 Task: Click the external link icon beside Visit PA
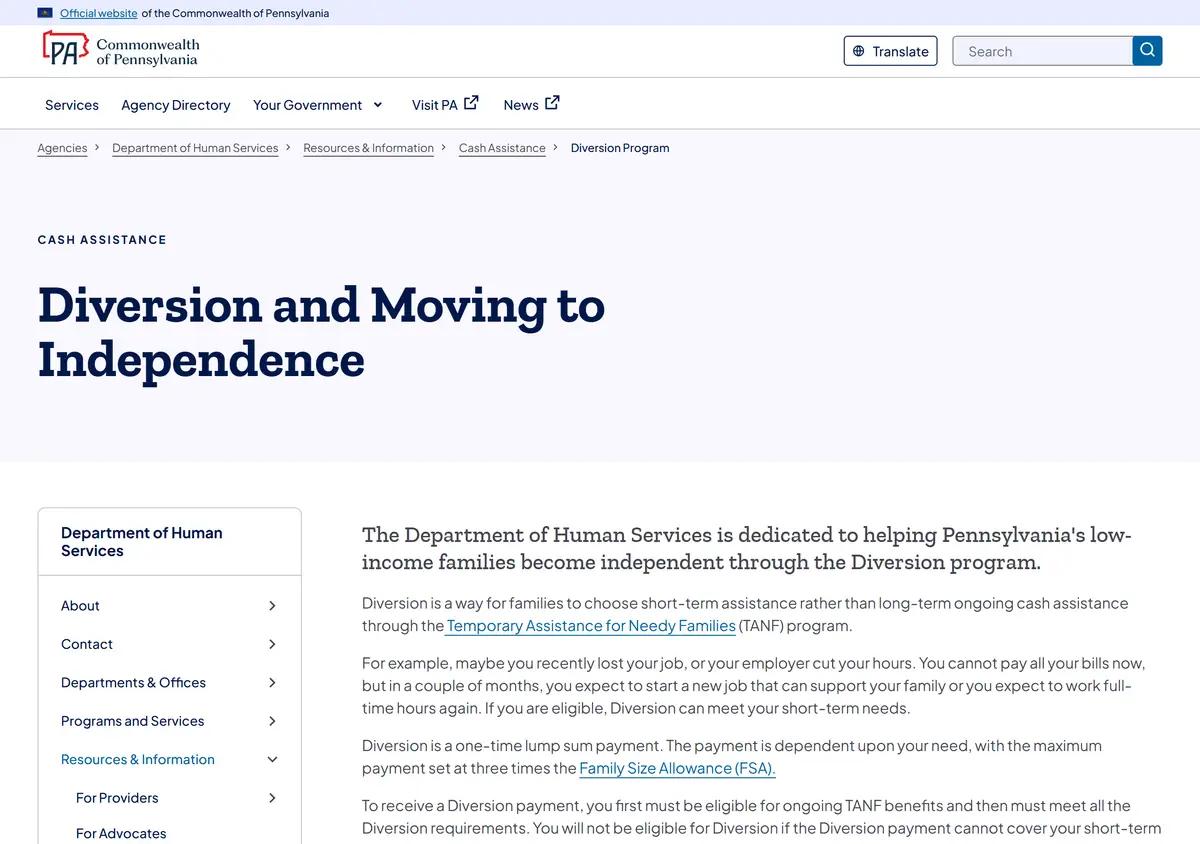[471, 102]
